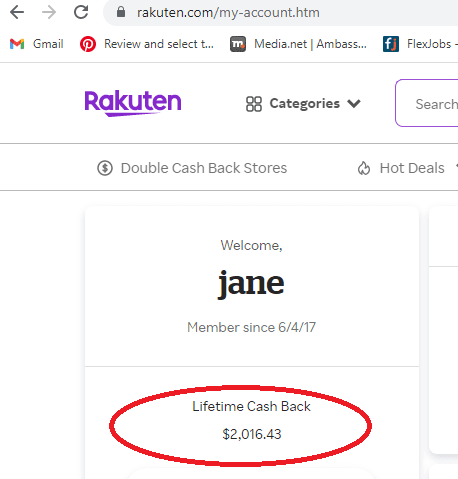The width and height of the screenshot is (458, 479).
Task: Click the Rakuten logo
Action: point(133,103)
